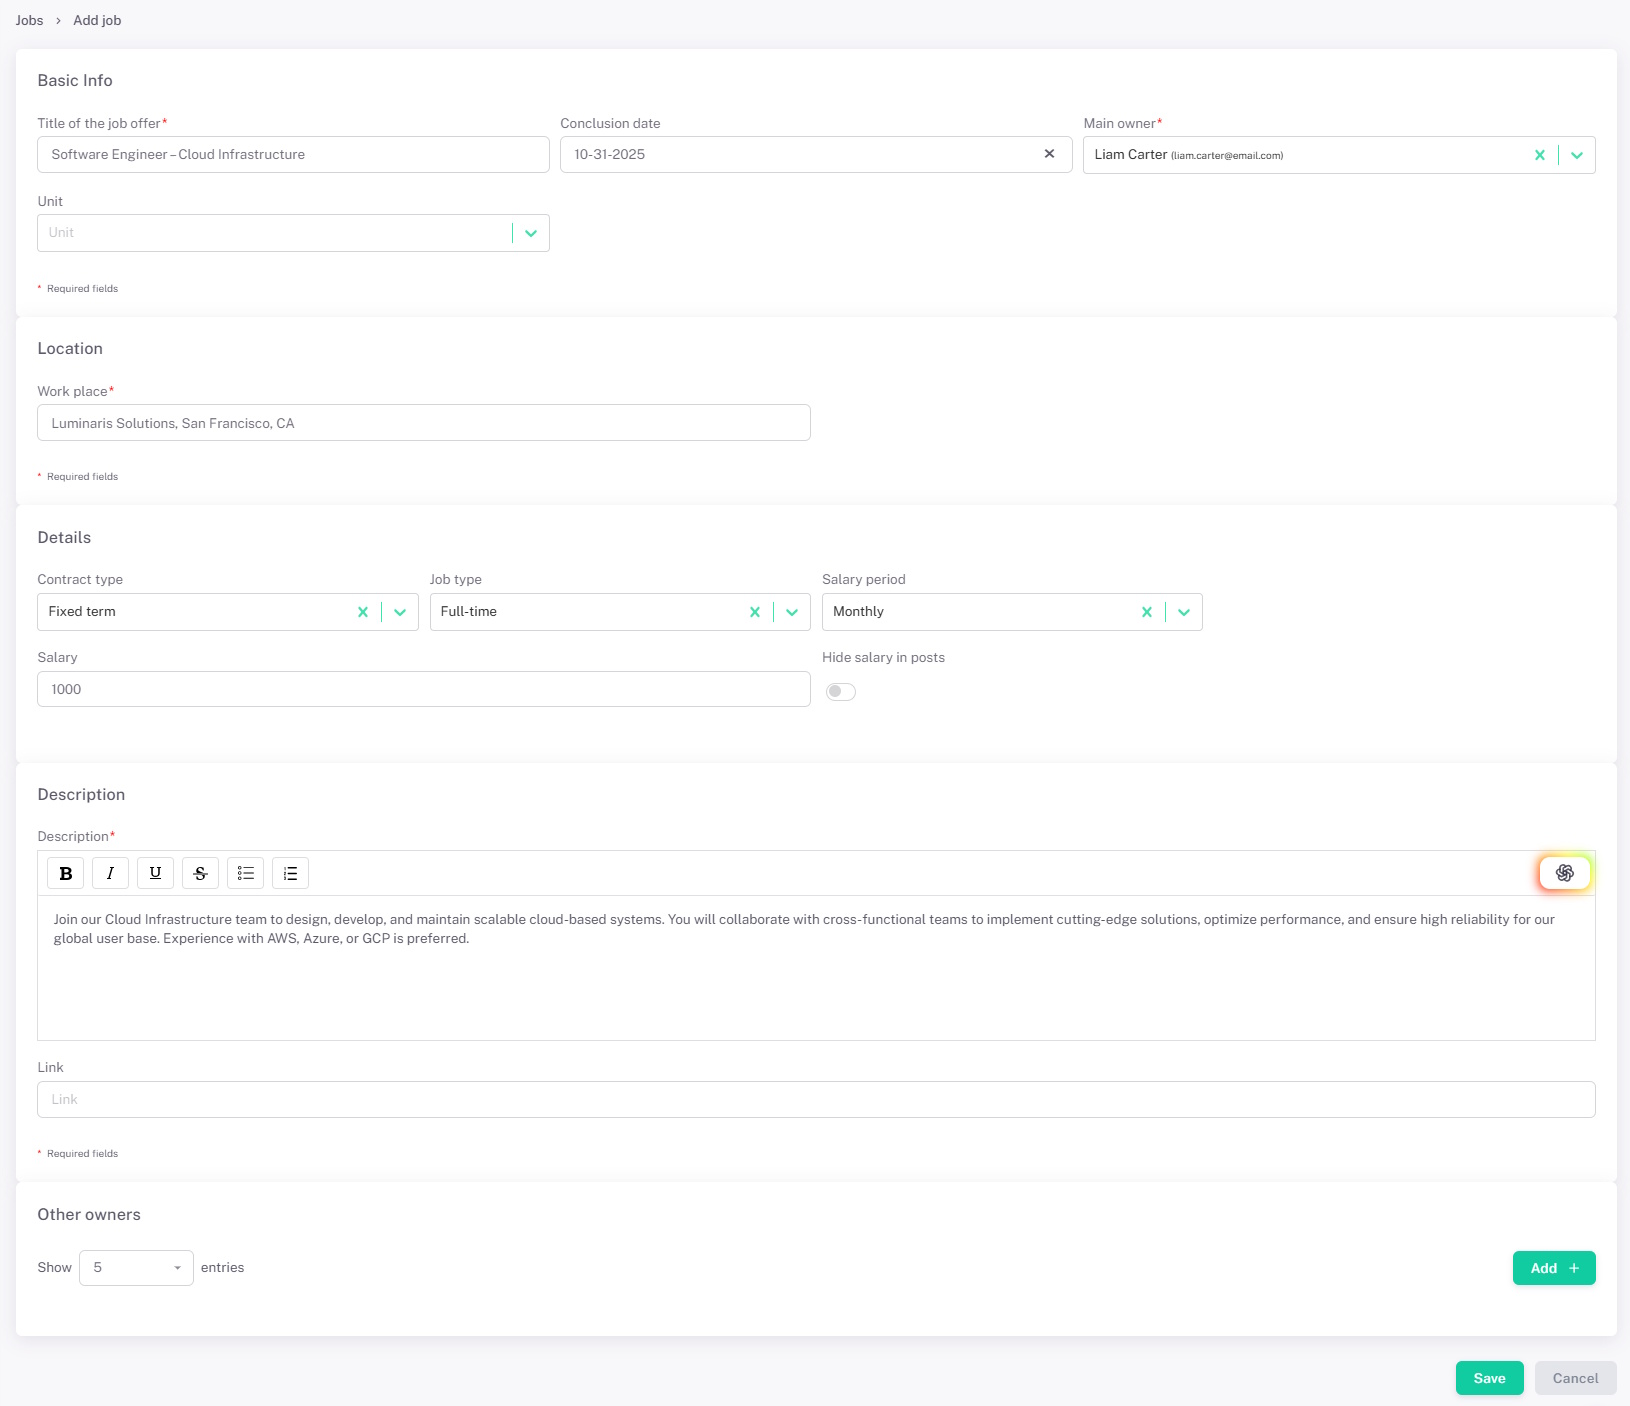The height and width of the screenshot is (1406, 1630).
Task: Open the AI description generator icon
Action: 1564,873
